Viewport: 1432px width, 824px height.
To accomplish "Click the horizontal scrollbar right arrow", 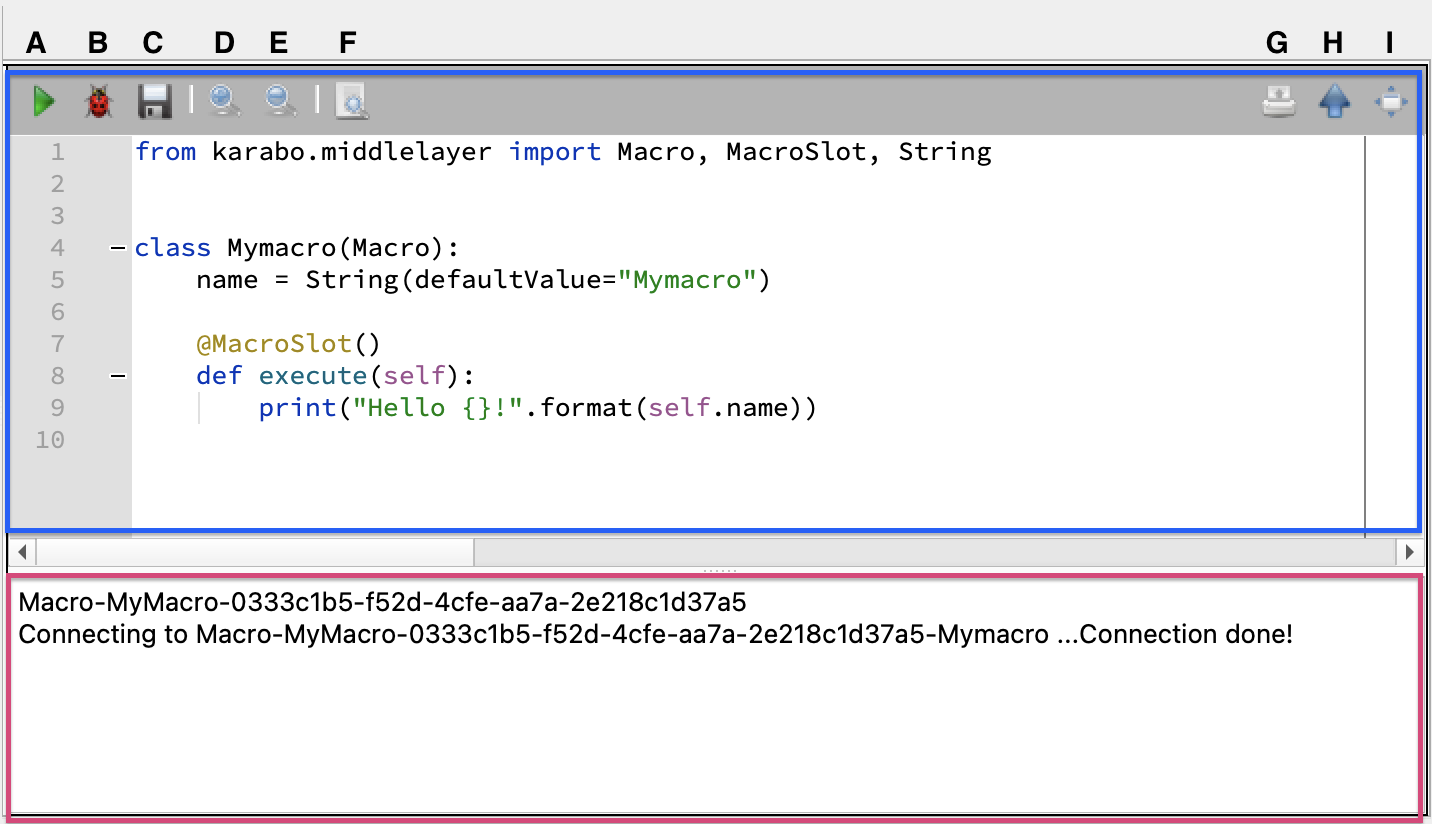I will (1409, 552).
